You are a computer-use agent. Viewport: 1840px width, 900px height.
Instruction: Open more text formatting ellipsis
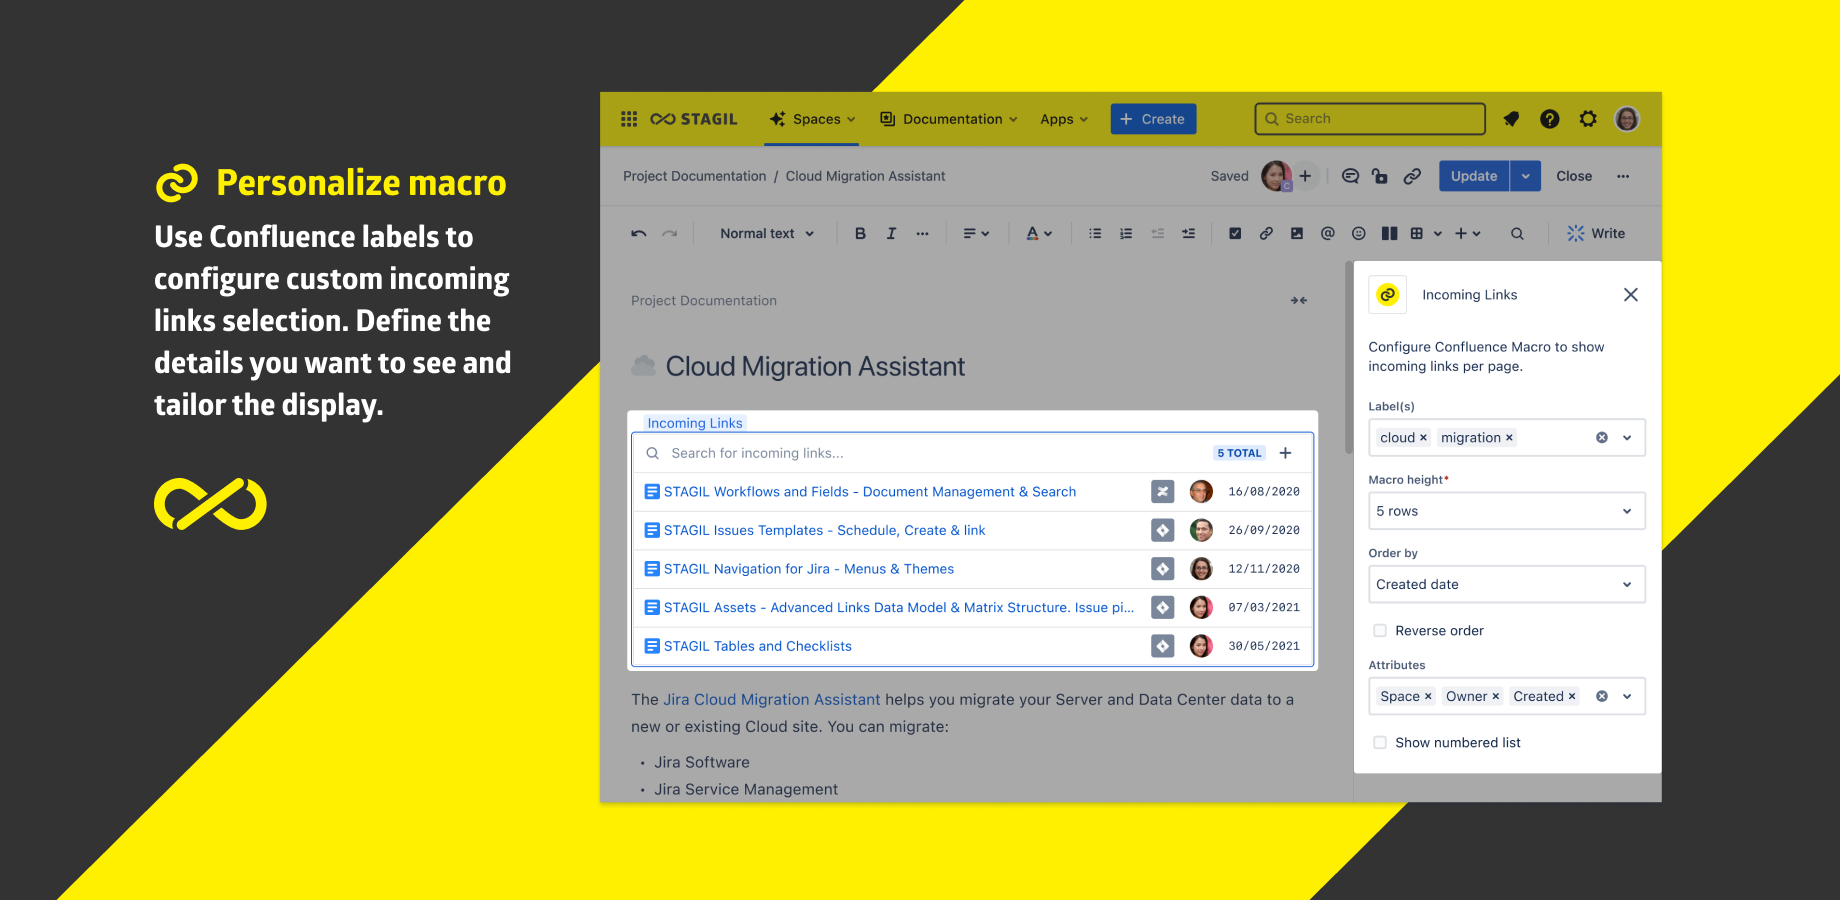(x=922, y=233)
